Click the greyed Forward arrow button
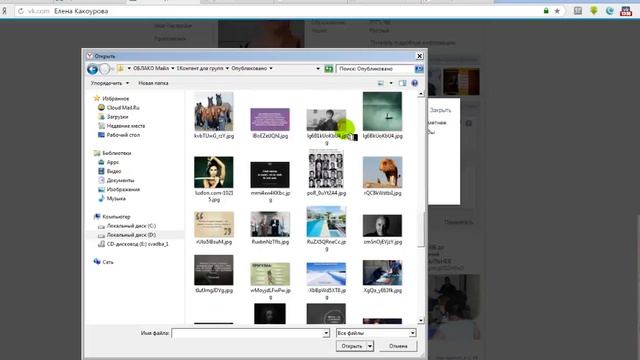The width and height of the screenshot is (640, 360). click(x=105, y=69)
